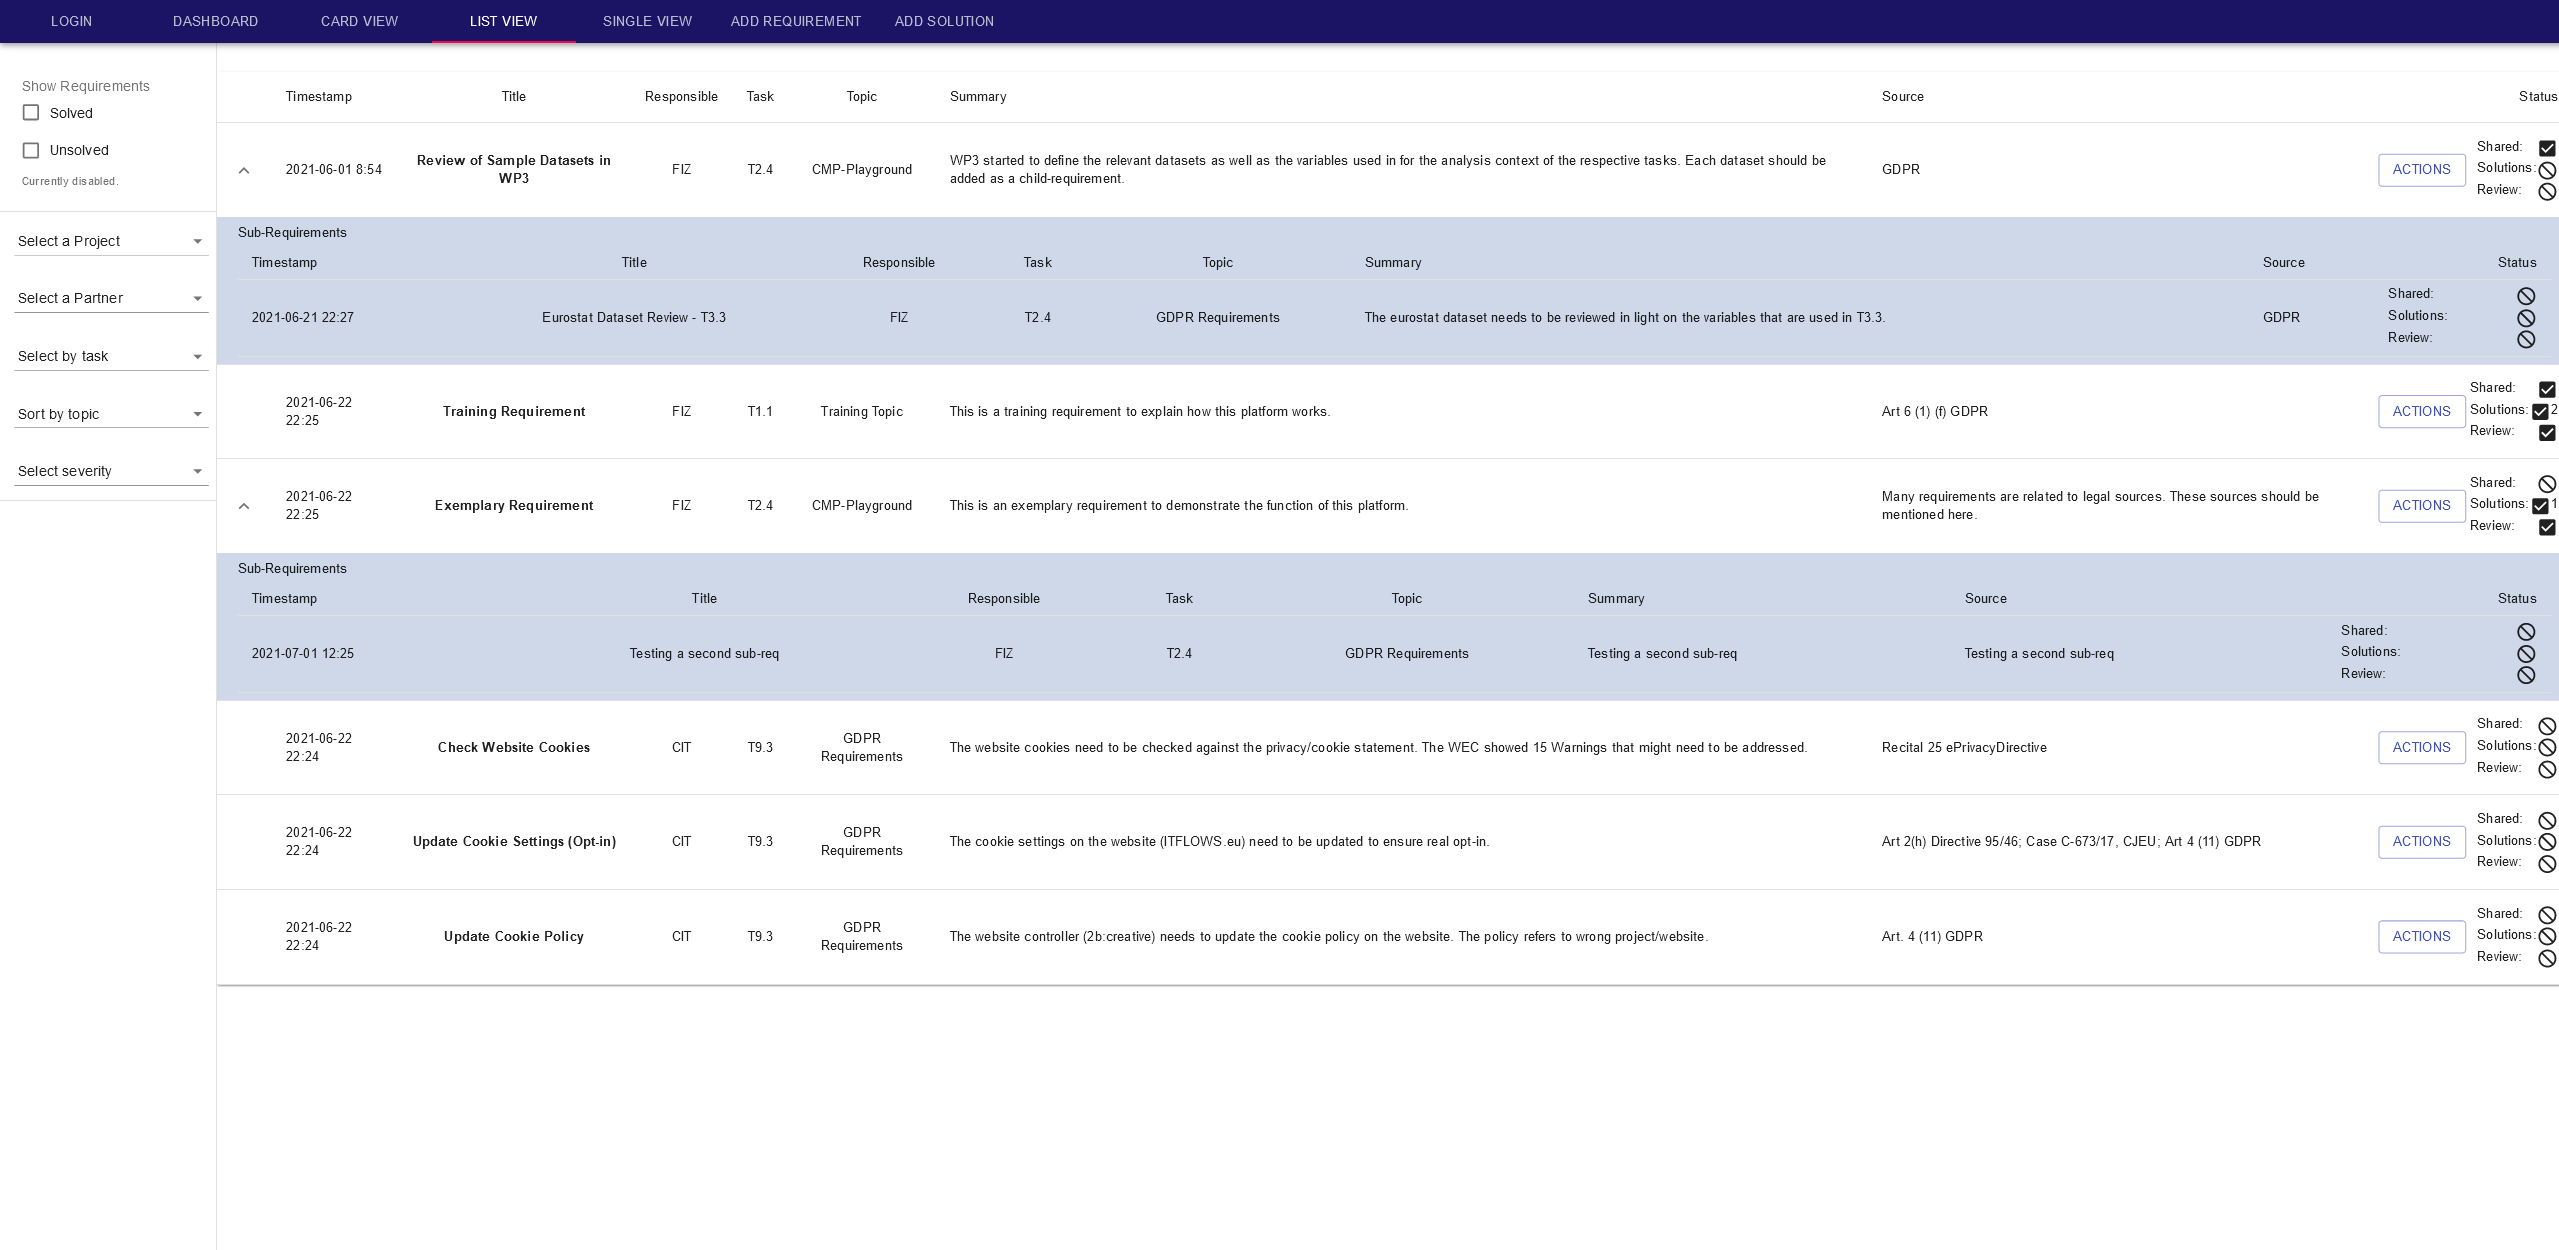
Task: Click Solutions blocked icon of Update Cookie Settings
Action: 2547,842
